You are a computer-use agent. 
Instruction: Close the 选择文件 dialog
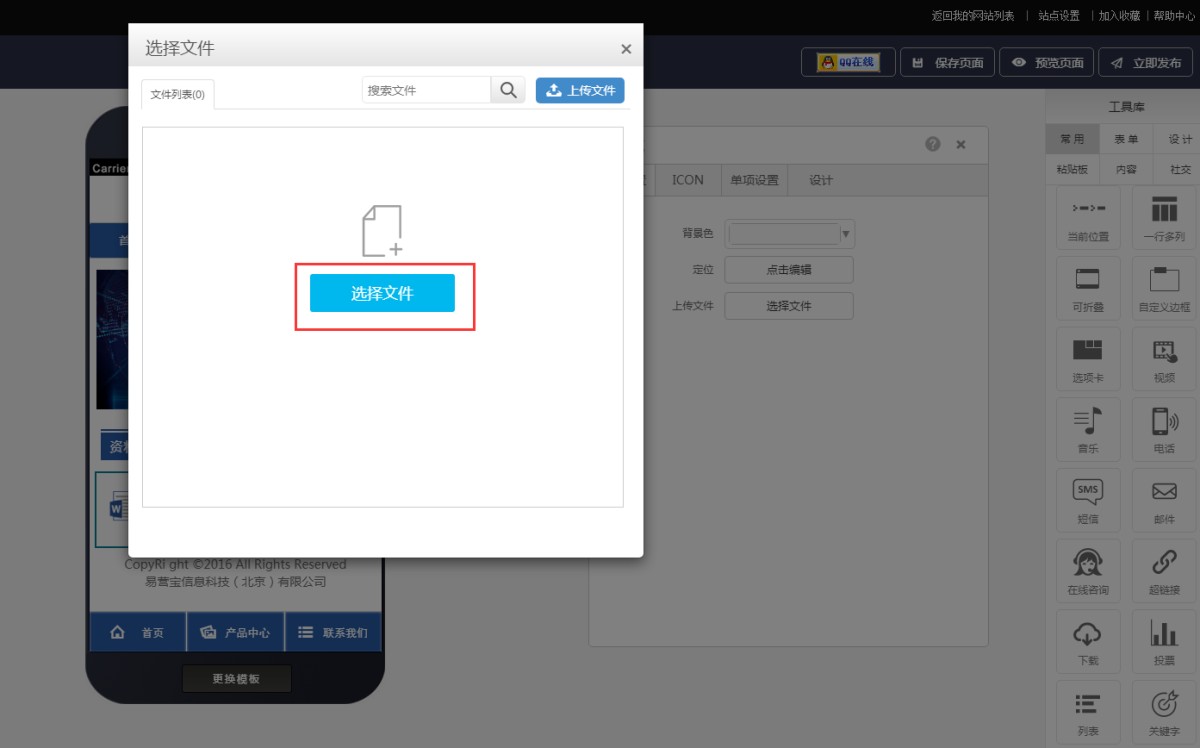pos(626,49)
